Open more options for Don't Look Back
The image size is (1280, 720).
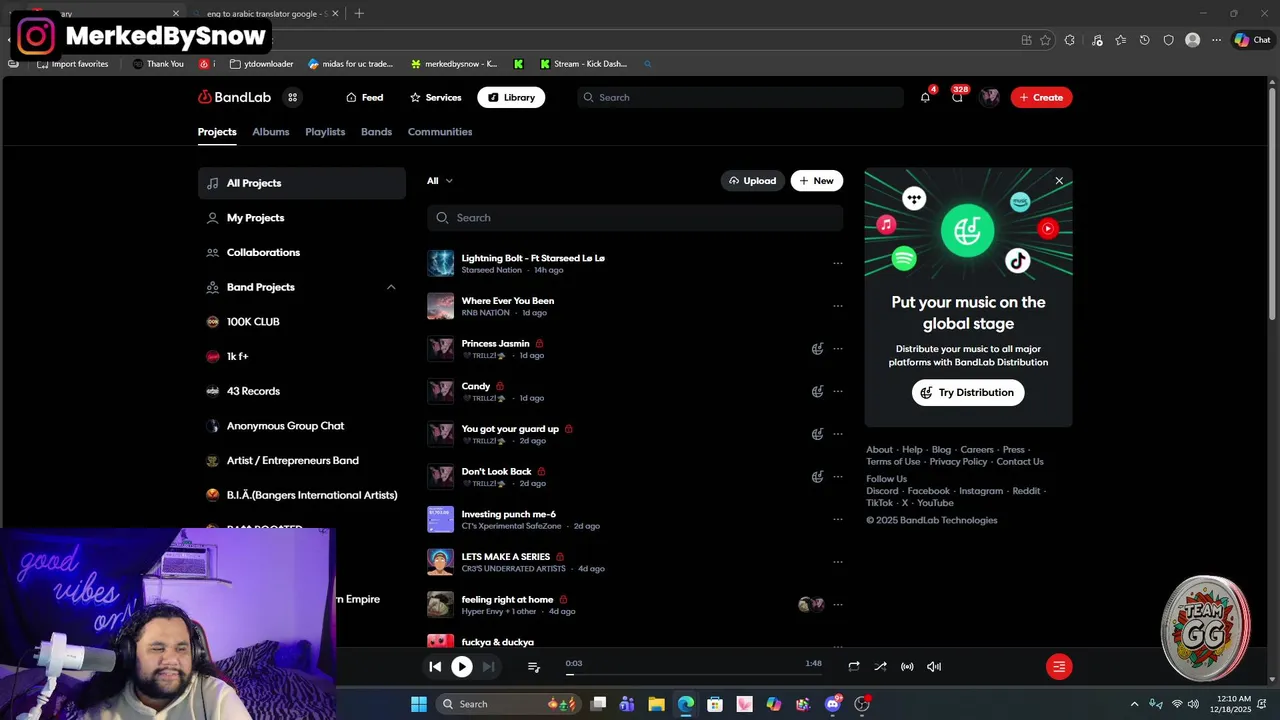[x=838, y=477]
